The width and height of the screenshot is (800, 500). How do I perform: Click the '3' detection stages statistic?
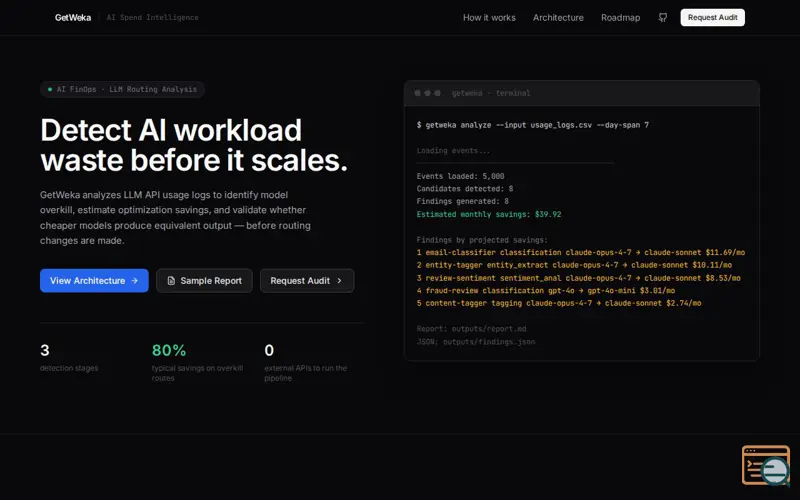45,351
